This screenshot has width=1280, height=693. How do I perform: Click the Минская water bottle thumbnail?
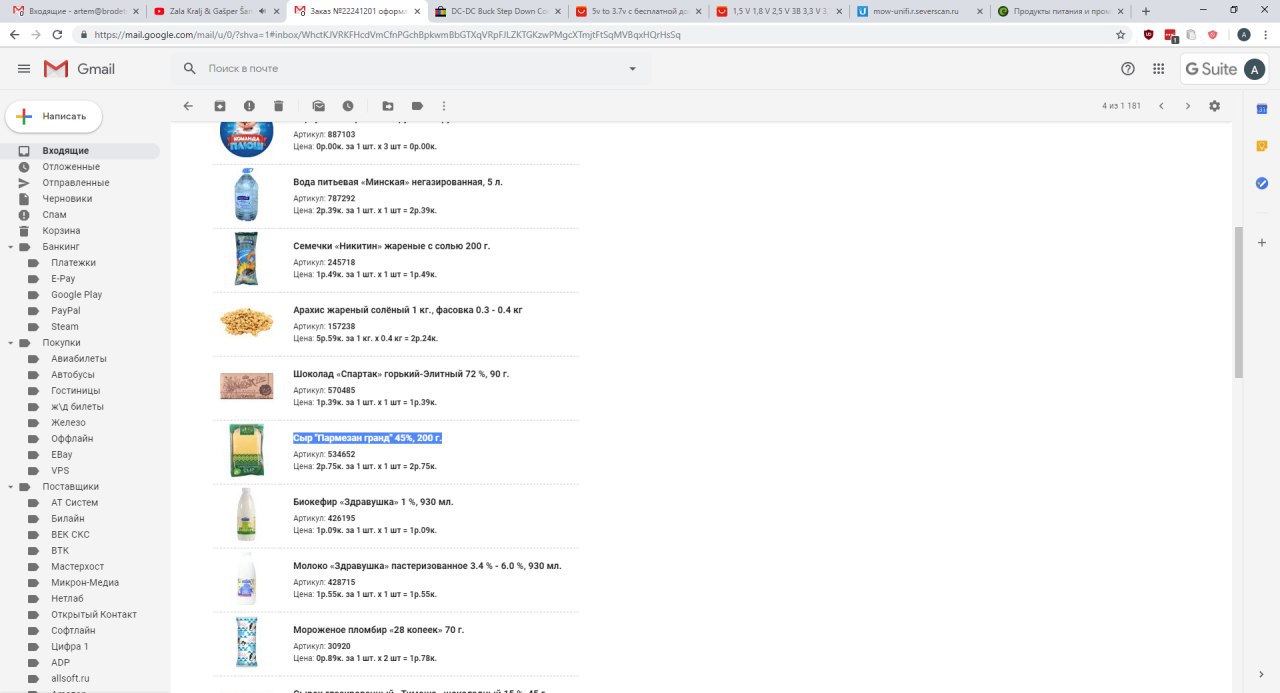pos(246,195)
